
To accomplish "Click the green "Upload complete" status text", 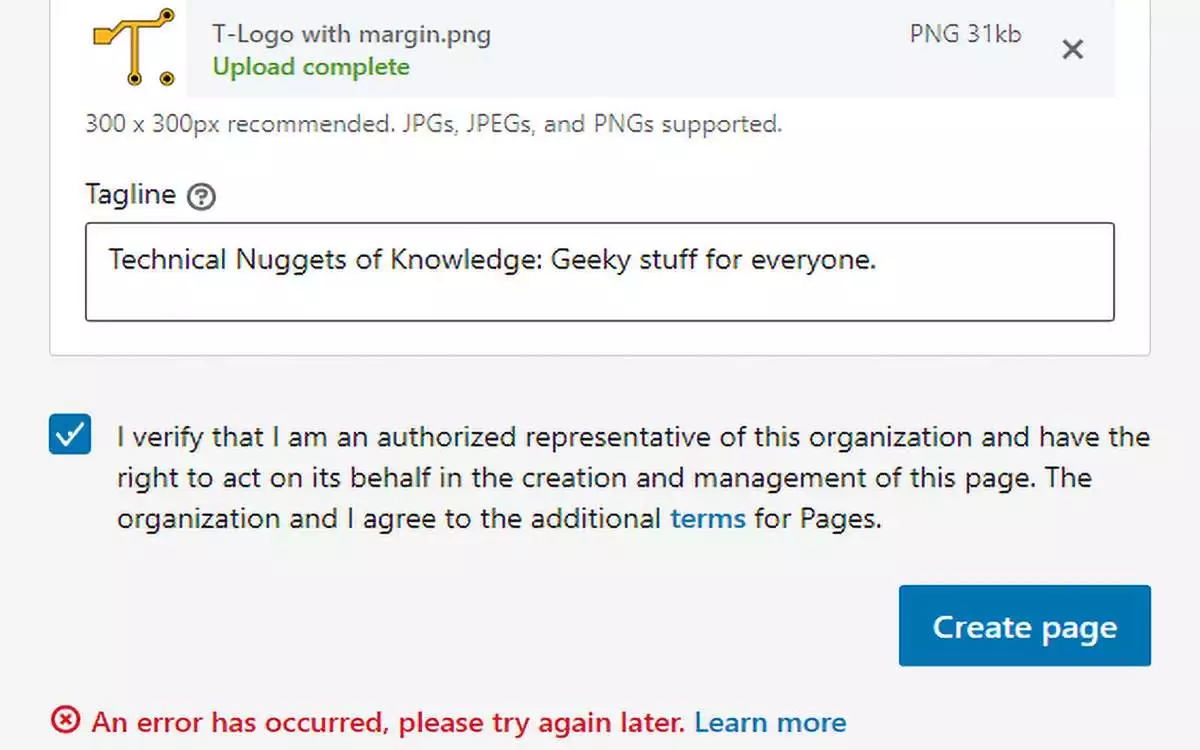I will pyautogui.click(x=311, y=67).
